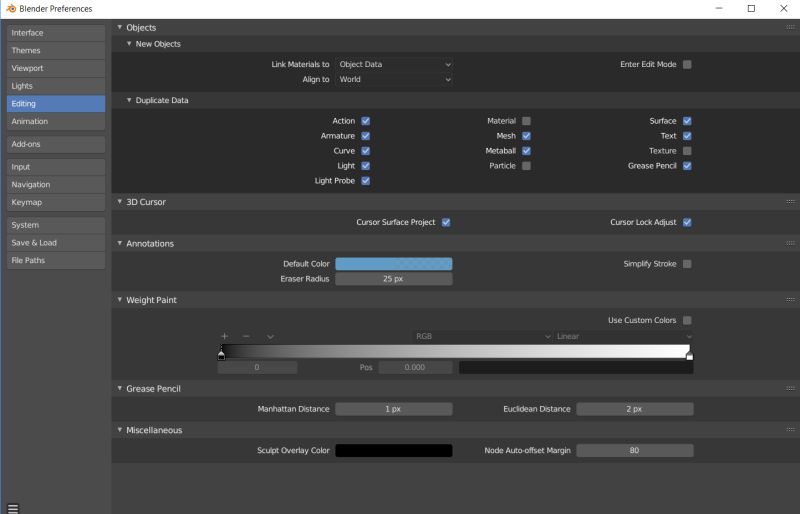
Task: Collapse the Annotations panel
Action: [x=120, y=243]
